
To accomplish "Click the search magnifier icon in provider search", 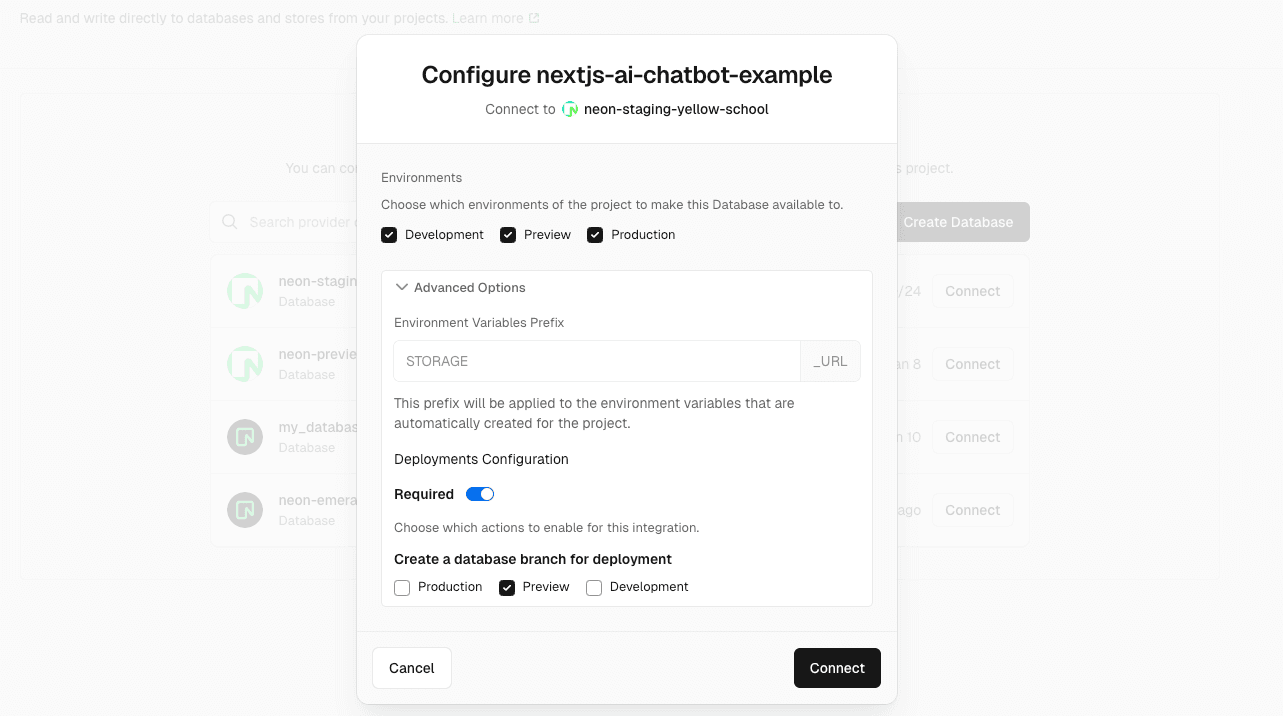I will 229,222.
